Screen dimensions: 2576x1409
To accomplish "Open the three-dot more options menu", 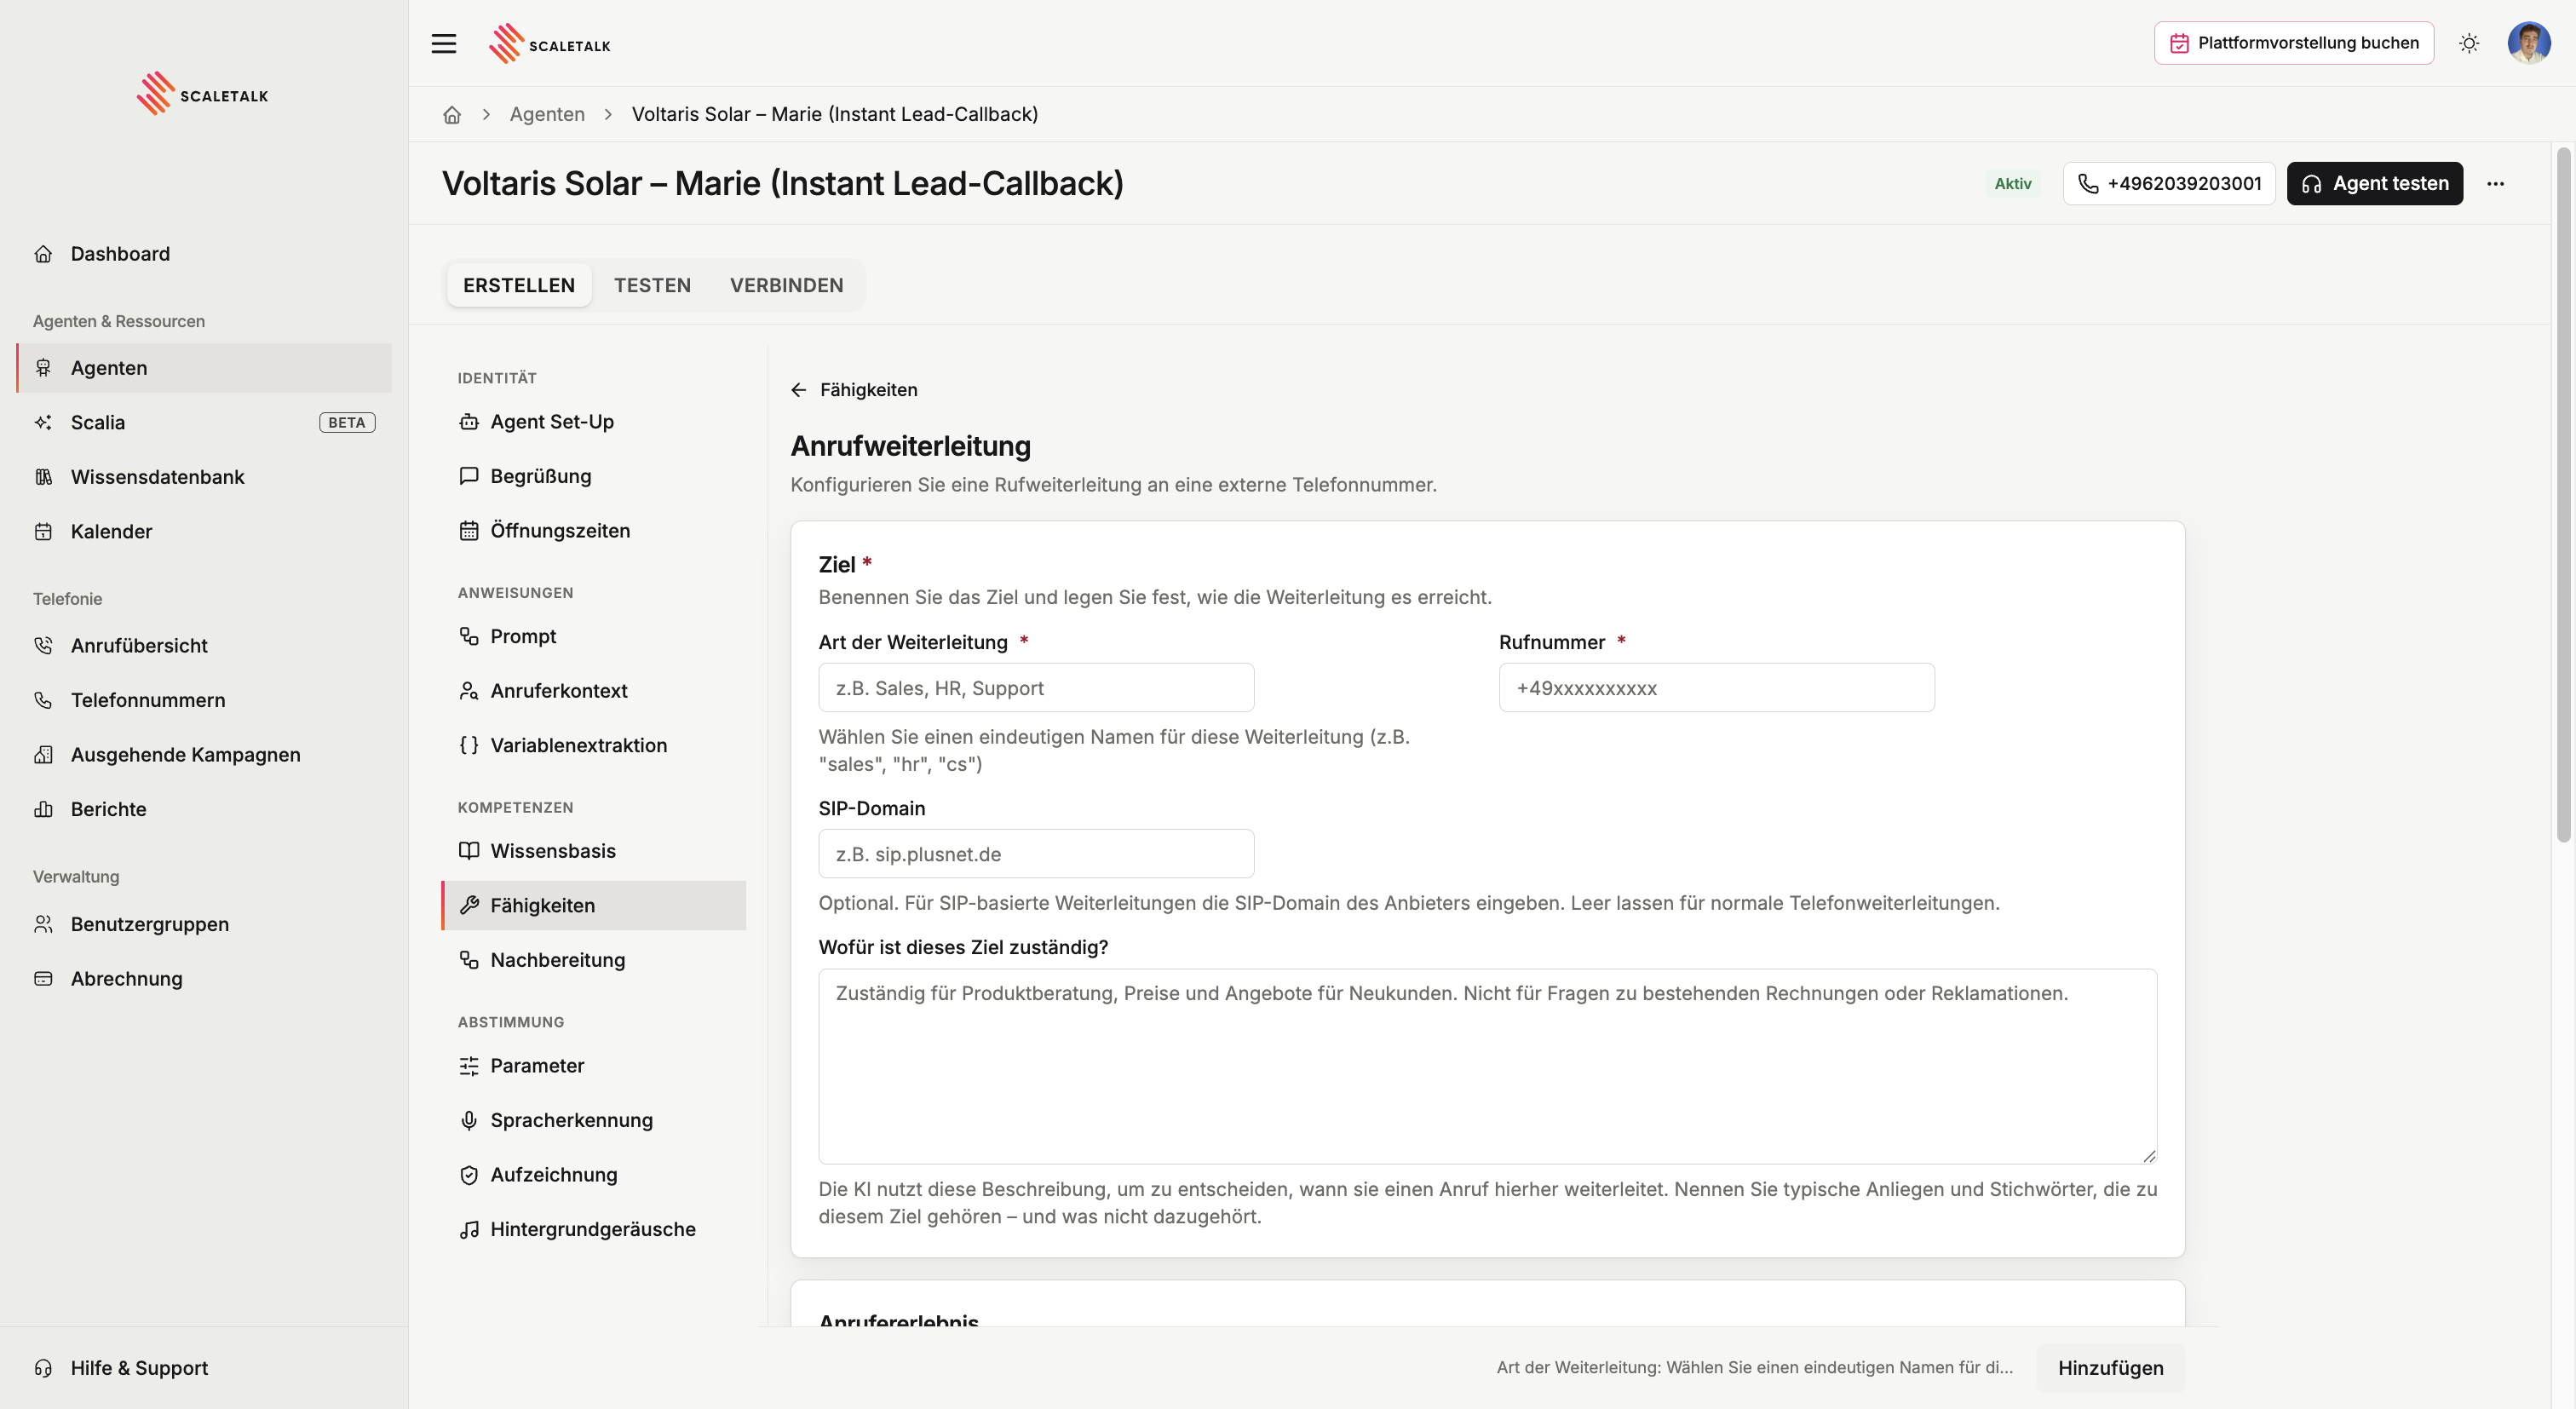I will 2496,183.
